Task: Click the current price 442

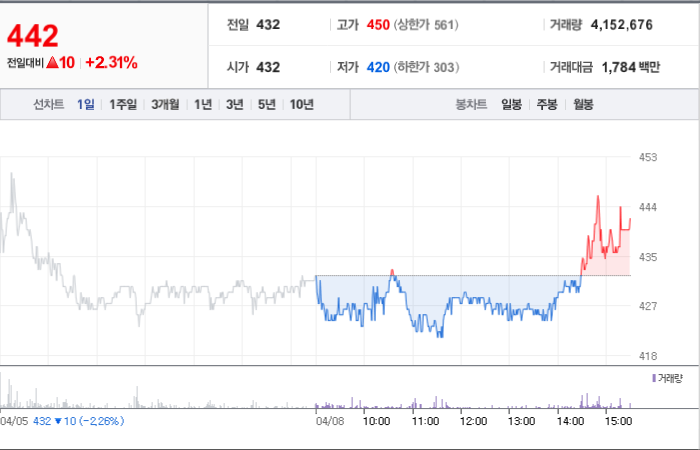Action: (x=33, y=36)
